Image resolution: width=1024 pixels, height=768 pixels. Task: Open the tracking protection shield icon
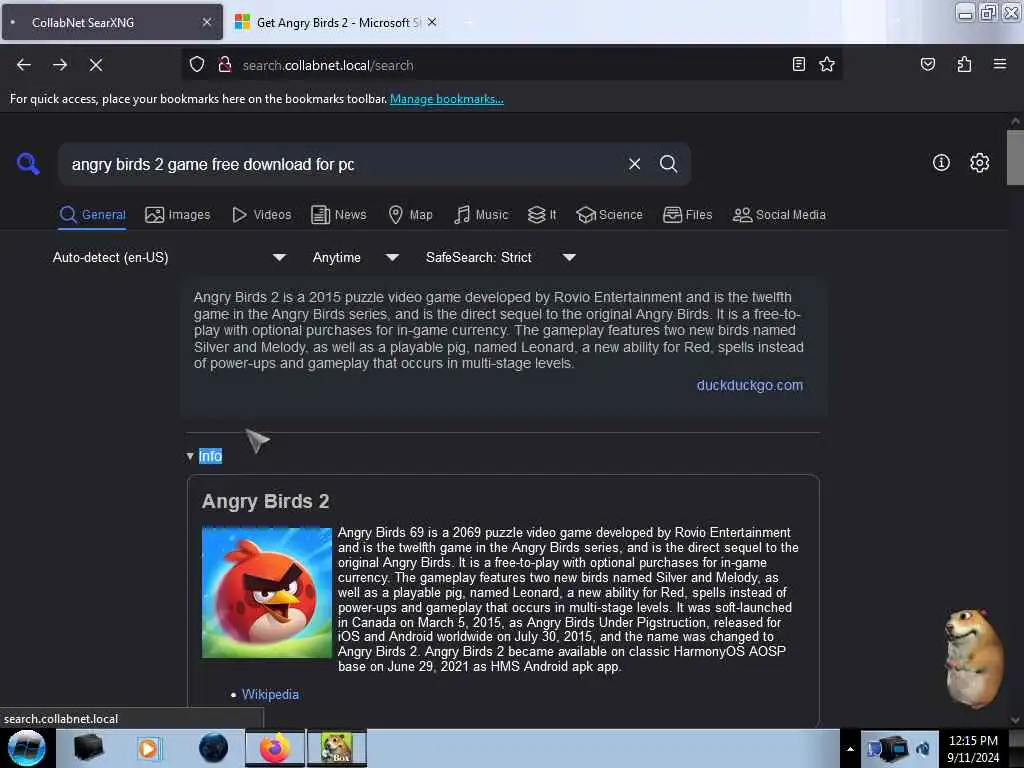(x=197, y=65)
